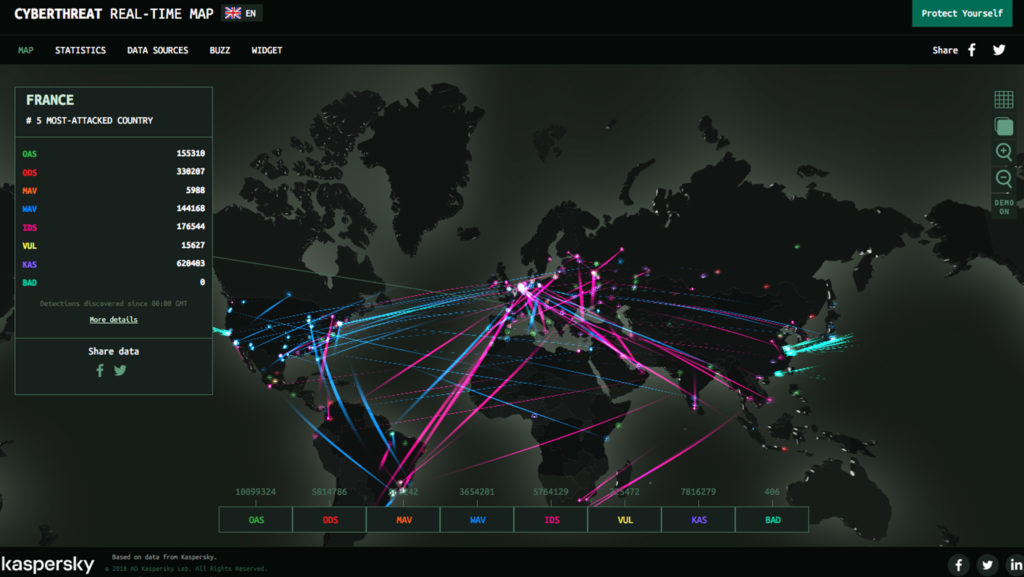This screenshot has height=577, width=1024.
Task: Click VUL row in France panel
Action: [114, 245]
